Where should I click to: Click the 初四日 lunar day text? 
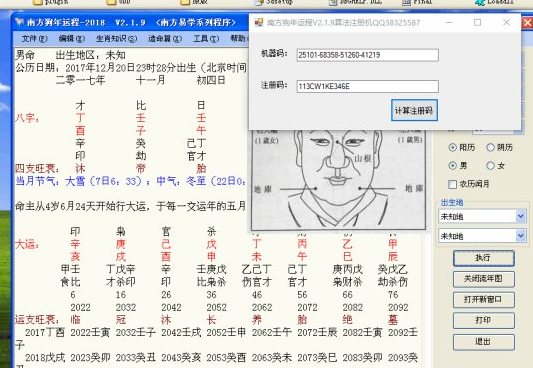coord(211,80)
